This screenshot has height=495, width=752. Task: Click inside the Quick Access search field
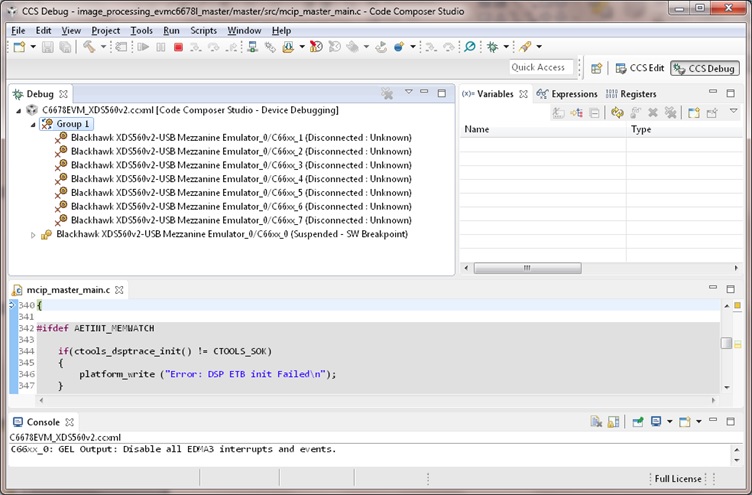click(x=539, y=67)
